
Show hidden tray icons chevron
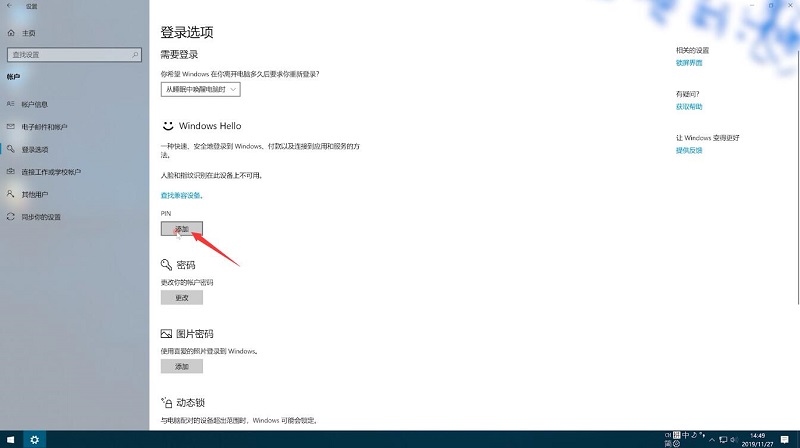click(712, 439)
